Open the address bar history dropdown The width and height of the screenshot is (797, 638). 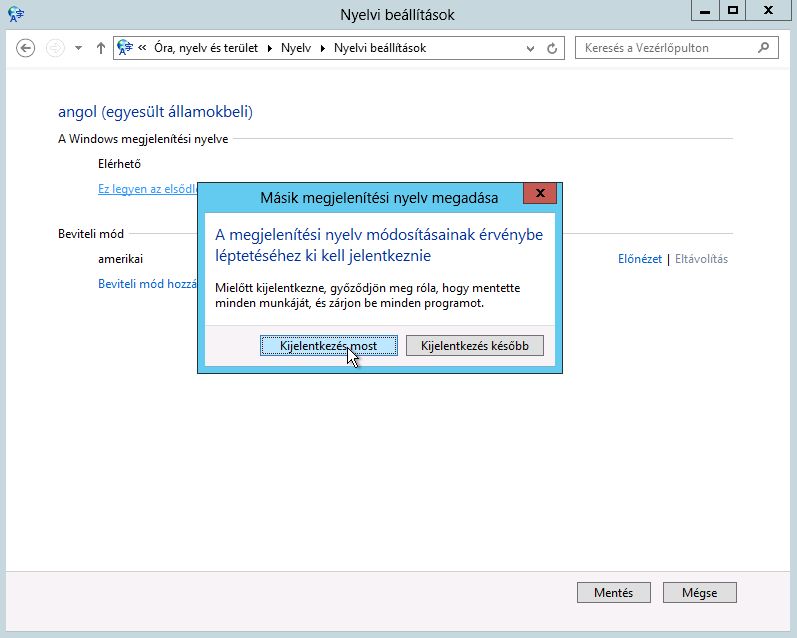pyautogui.click(x=531, y=48)
